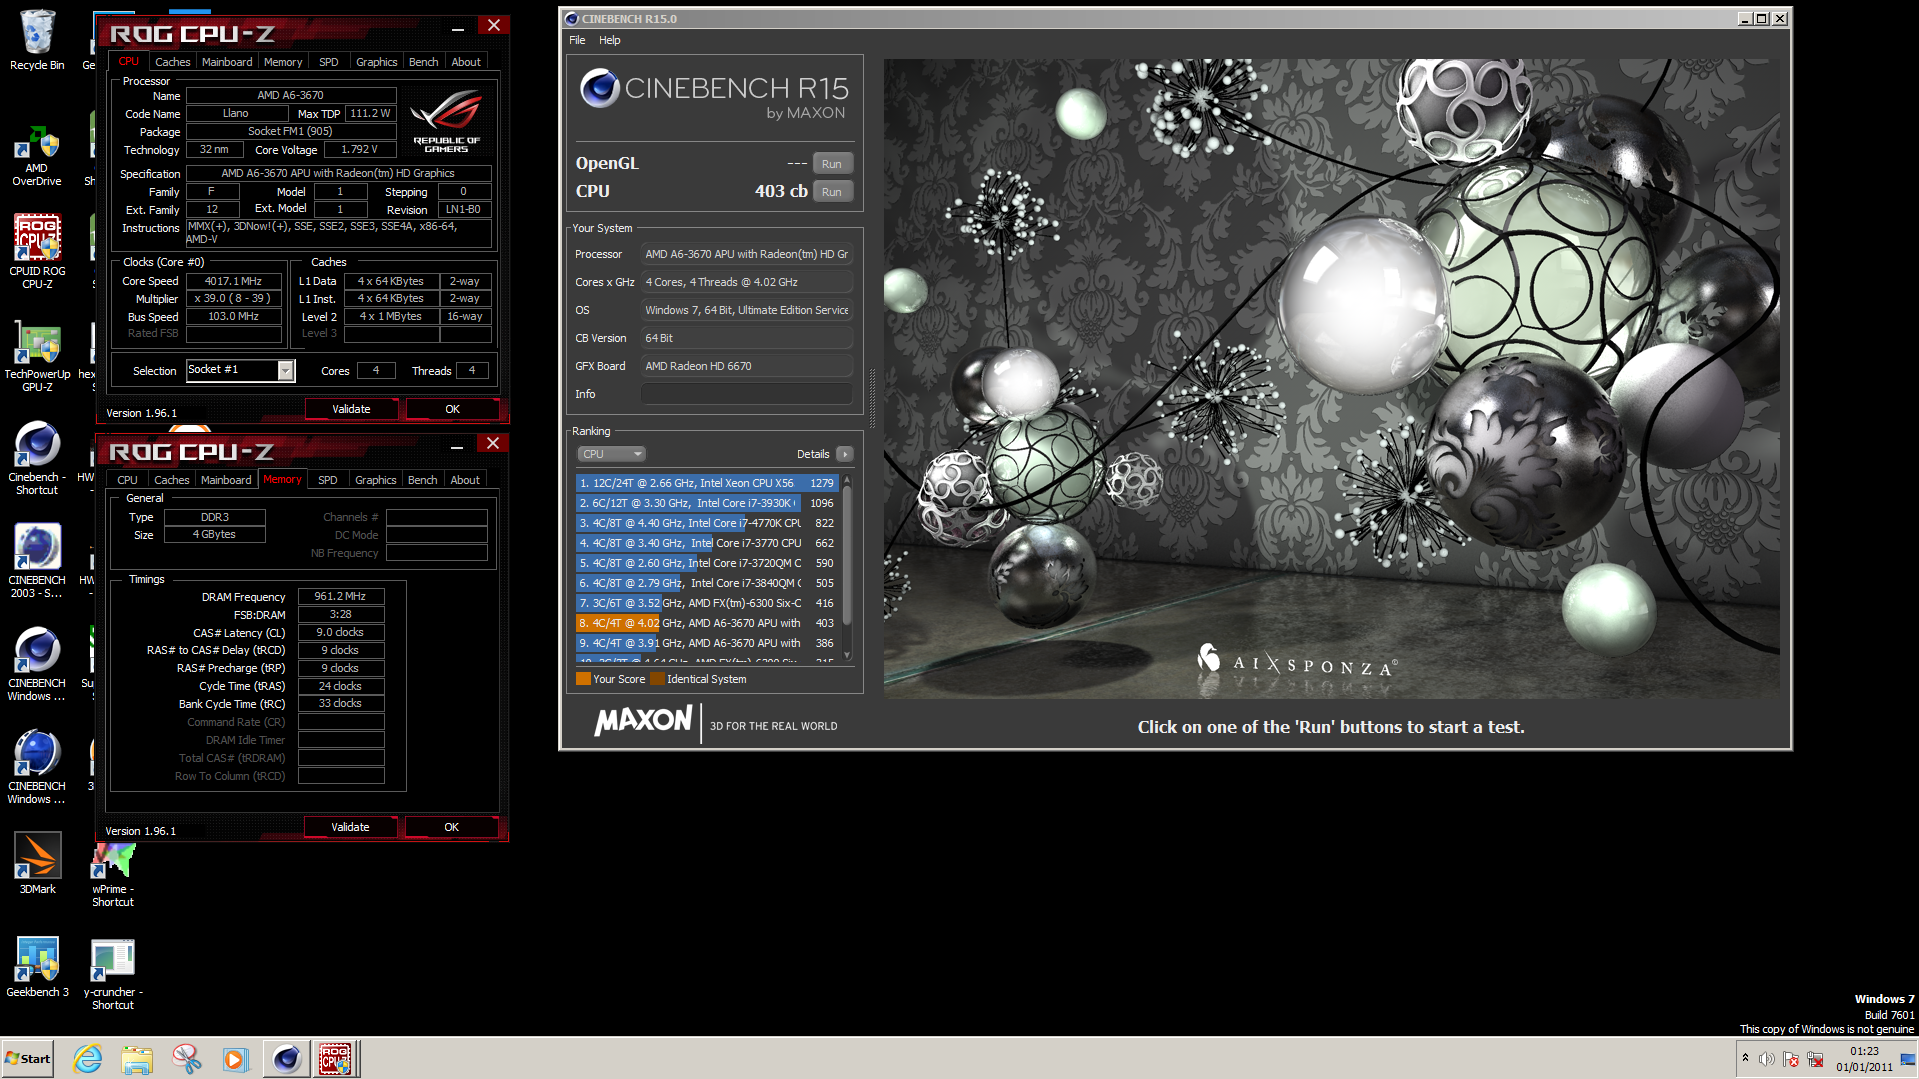The width and height of the screenshot is (1919, 1079).
Task: Open the Help menu in Cinebench
Action: point(609,40)
